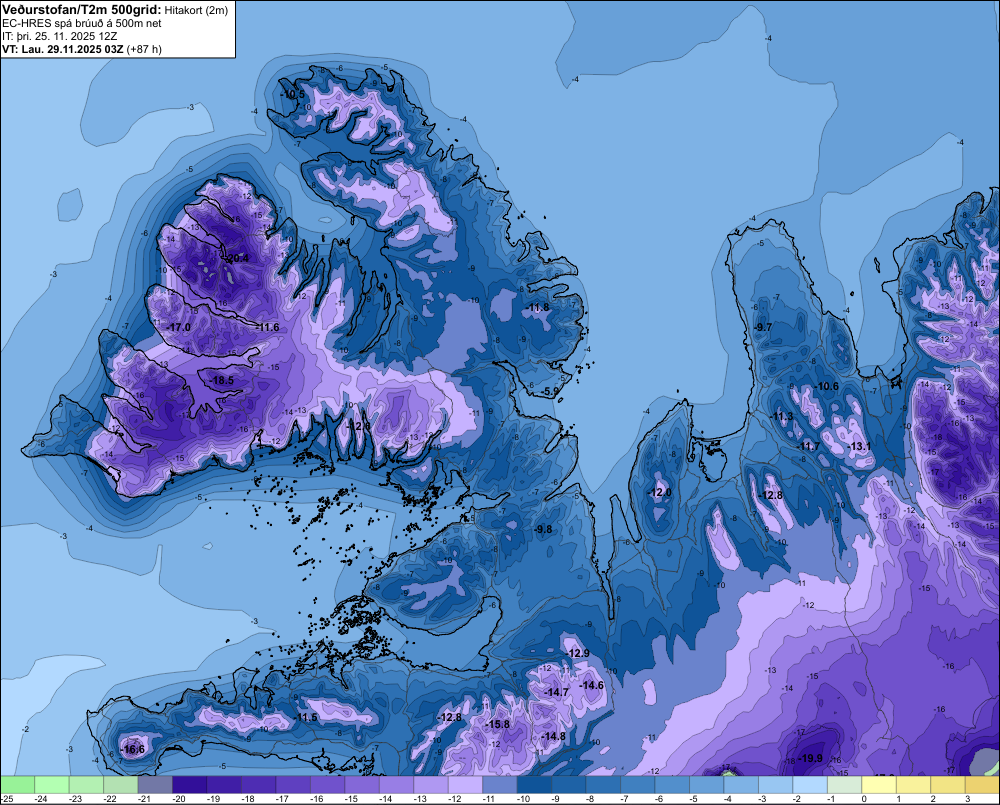The width and height of the screenshot is (1000, 805).
Task: Select the -16.6 temperature at the southwest tip
Action: 133,750
